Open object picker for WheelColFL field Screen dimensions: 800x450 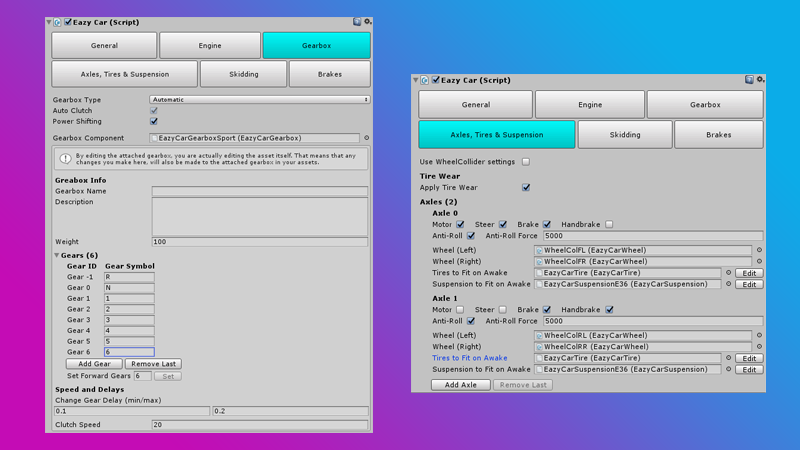point(759,250)
